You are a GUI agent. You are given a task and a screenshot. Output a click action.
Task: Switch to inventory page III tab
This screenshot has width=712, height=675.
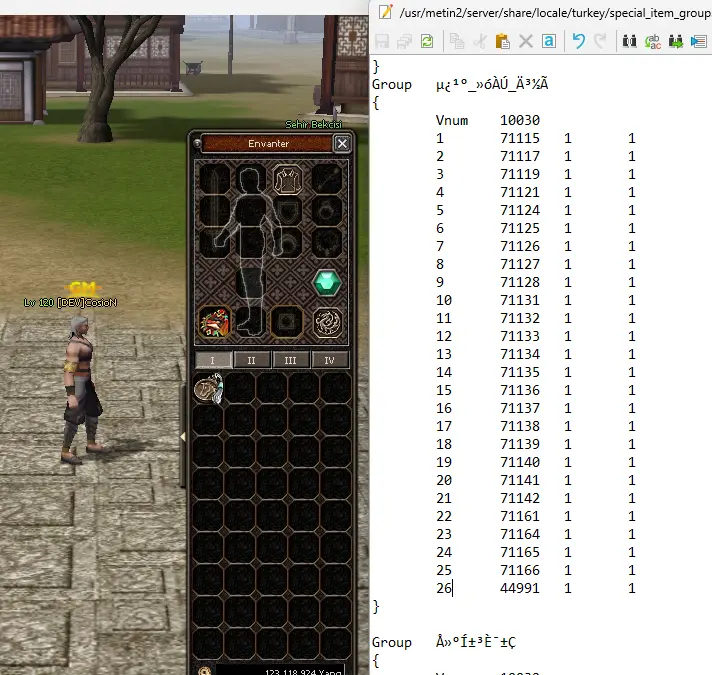(291, 360)
